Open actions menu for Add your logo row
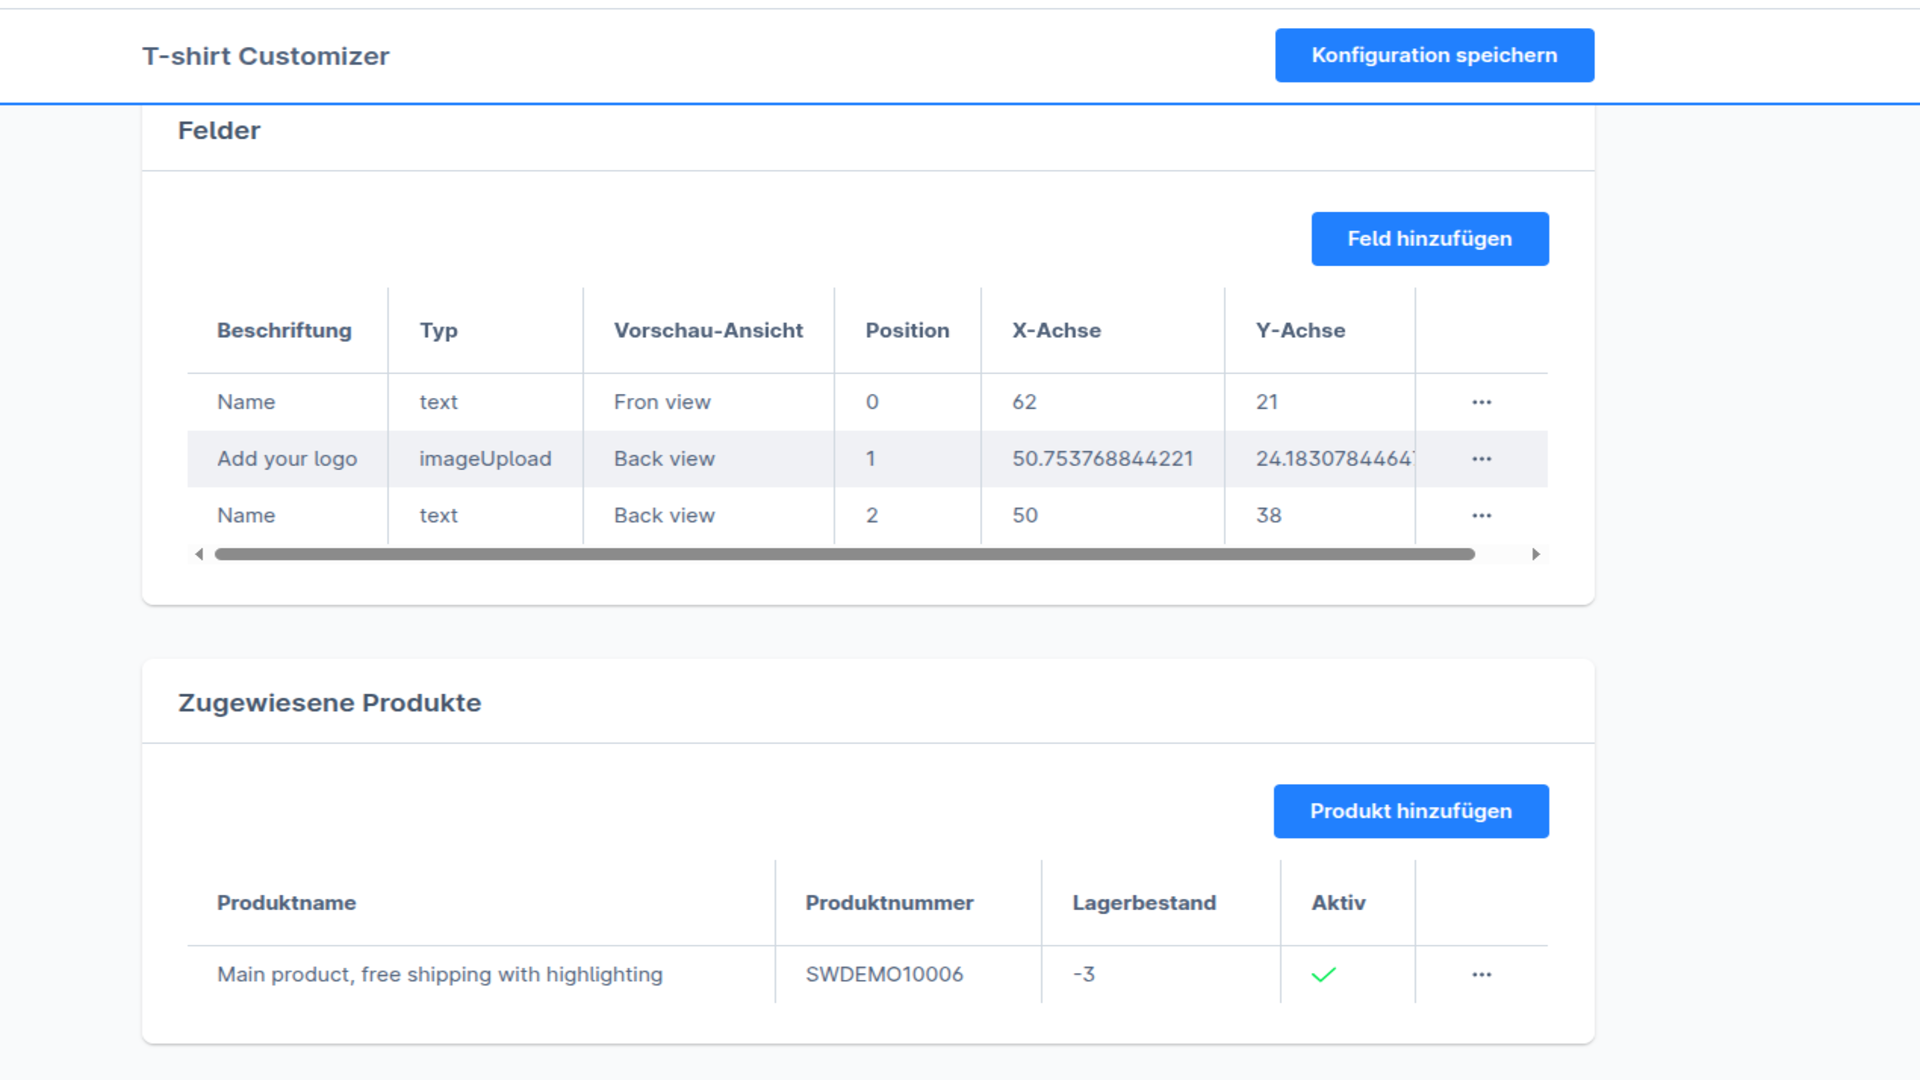The image size is (1920, 1080). [1481, 459]
